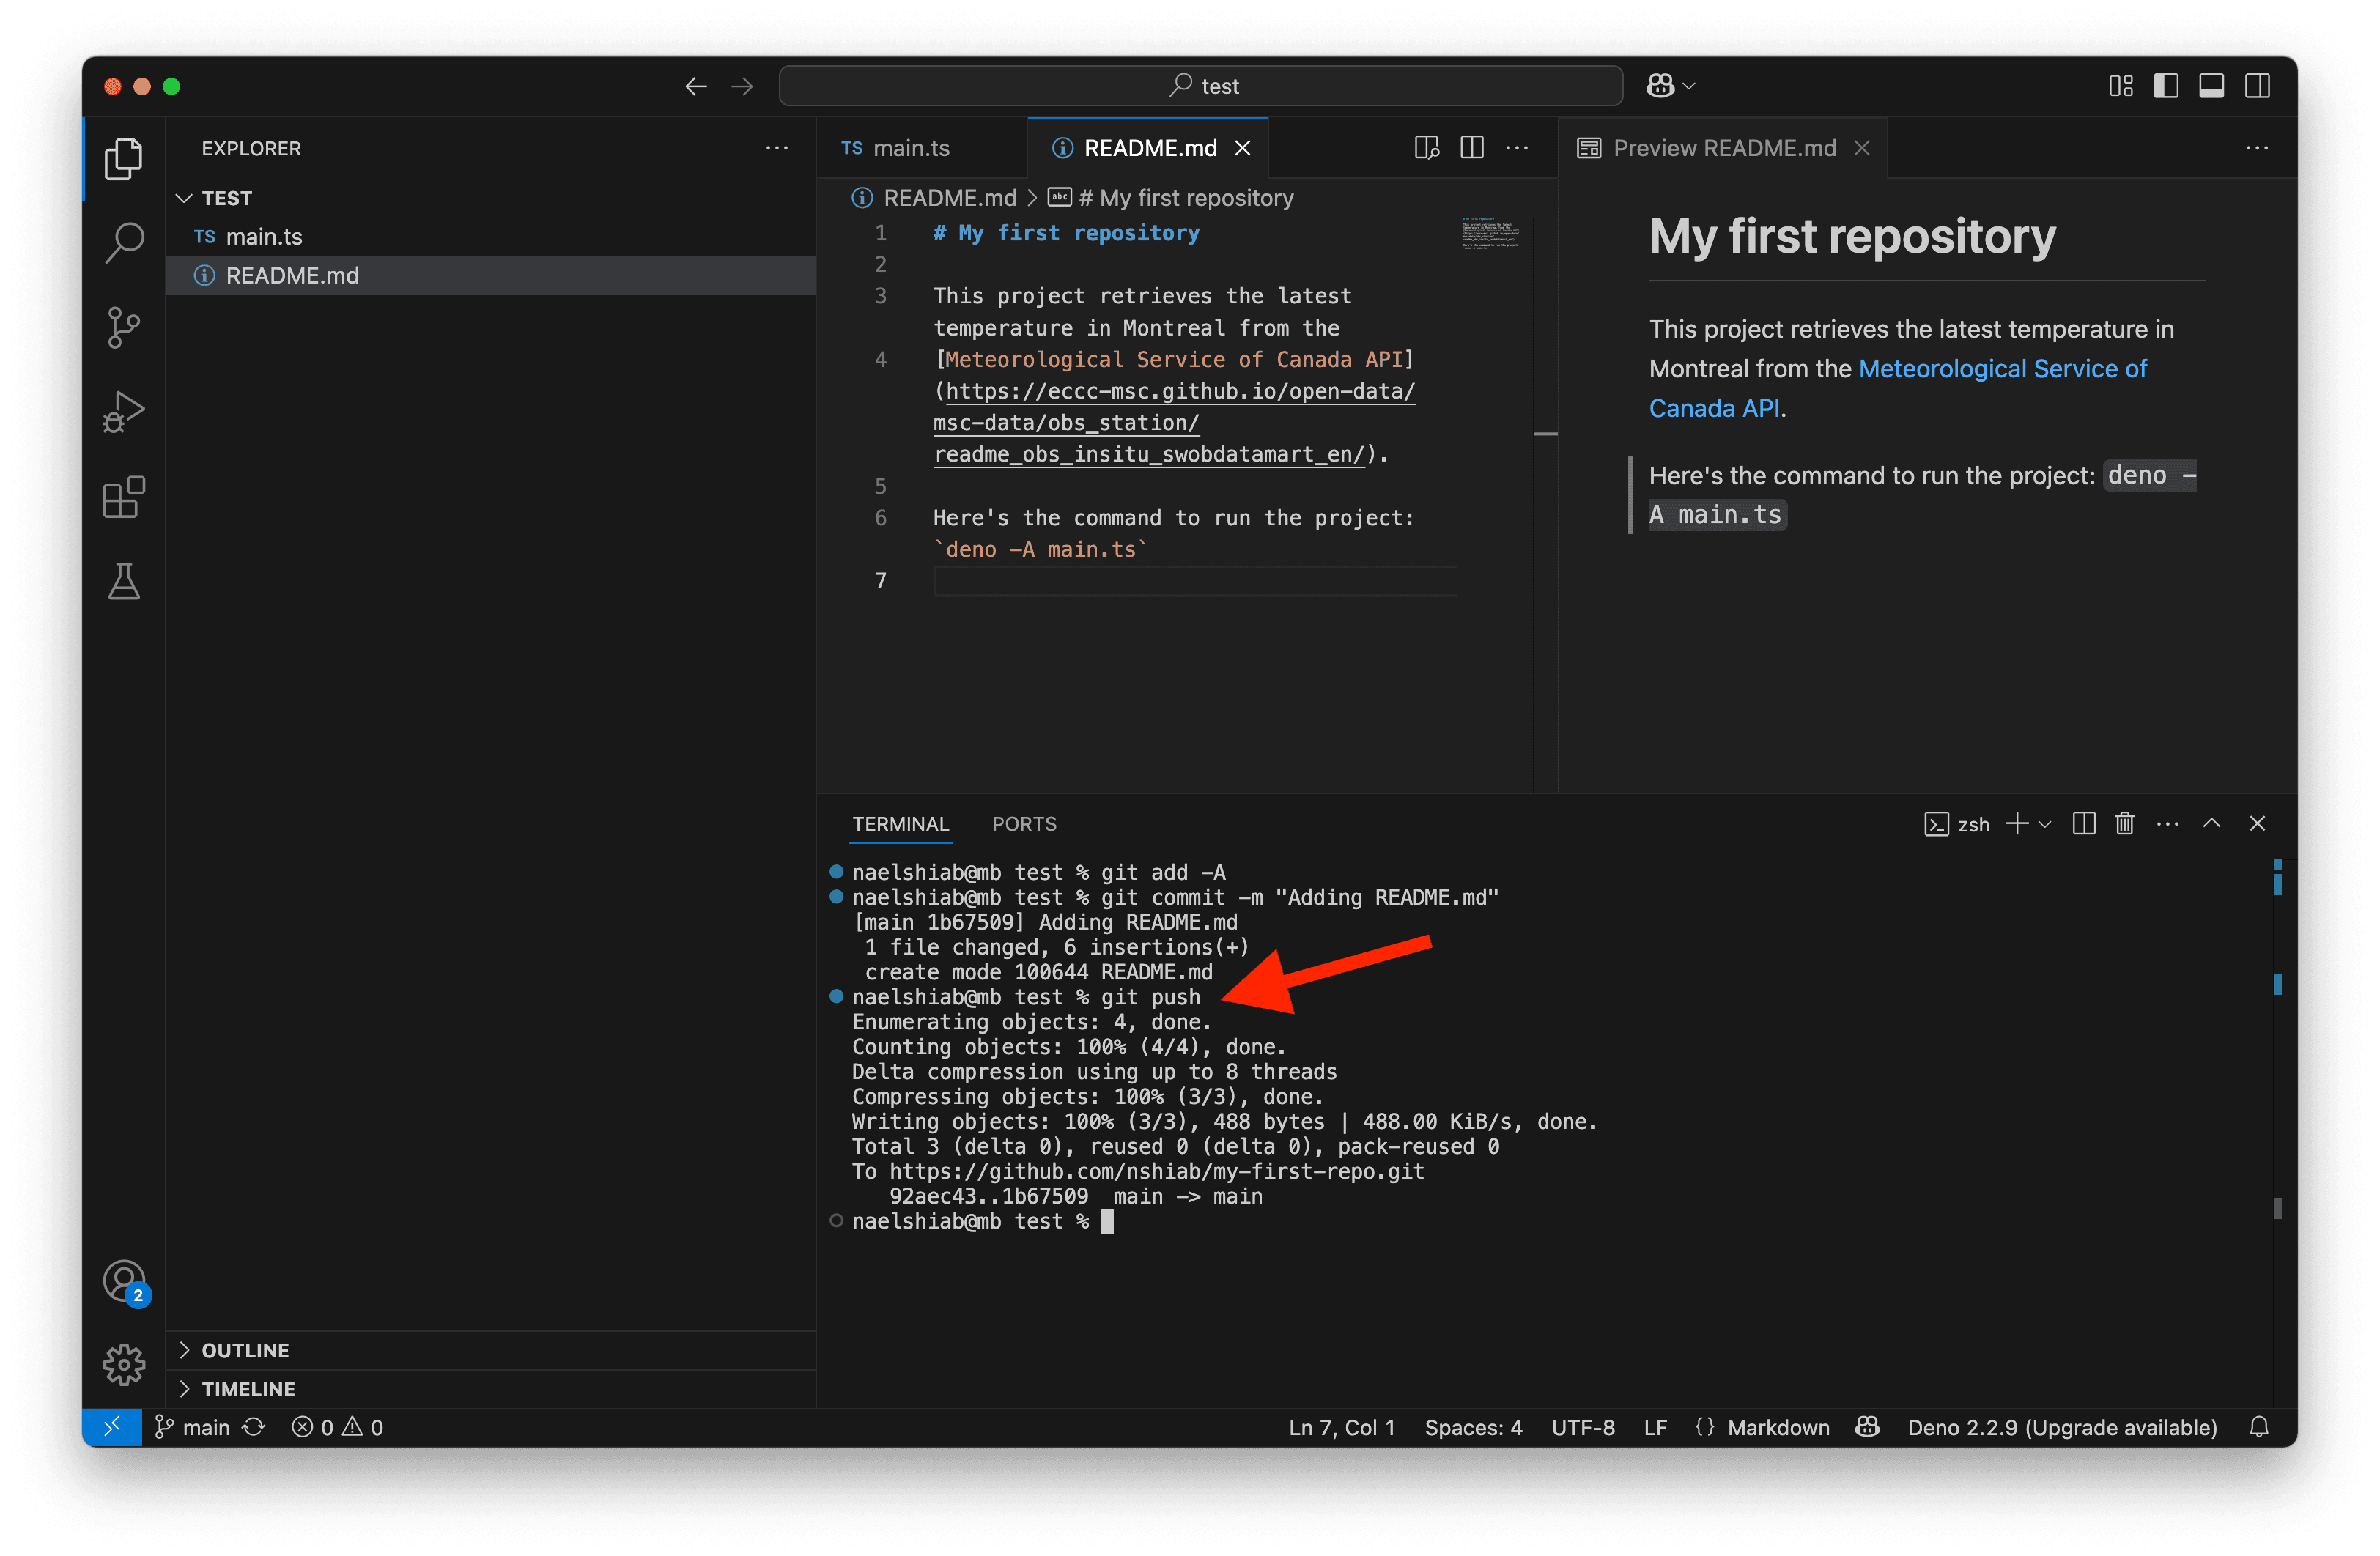Change indentation via Spaces: 4

tap(1473, 1427)
